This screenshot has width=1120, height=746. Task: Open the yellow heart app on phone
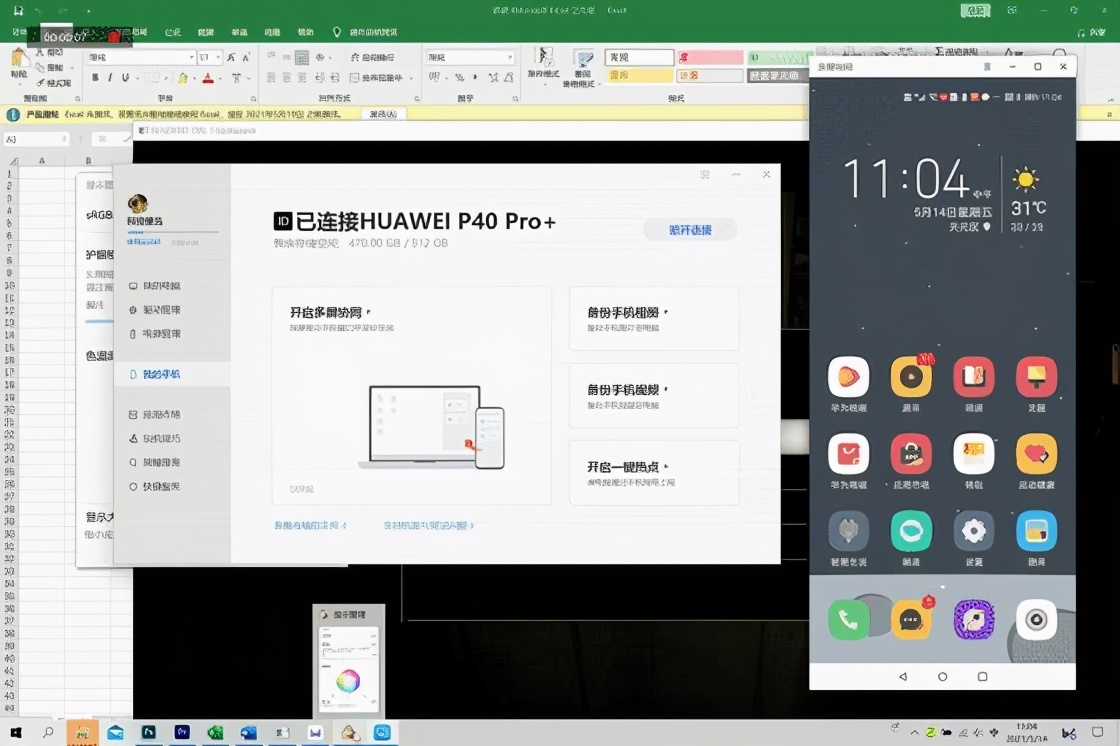(1036, 454)
